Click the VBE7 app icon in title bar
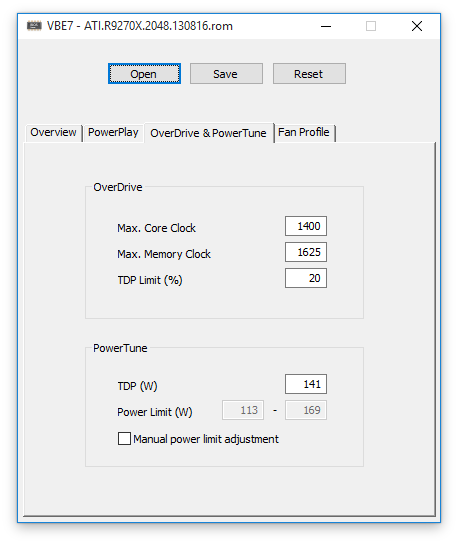Screen dimensions: 458x544 click(x=34, y=26)
